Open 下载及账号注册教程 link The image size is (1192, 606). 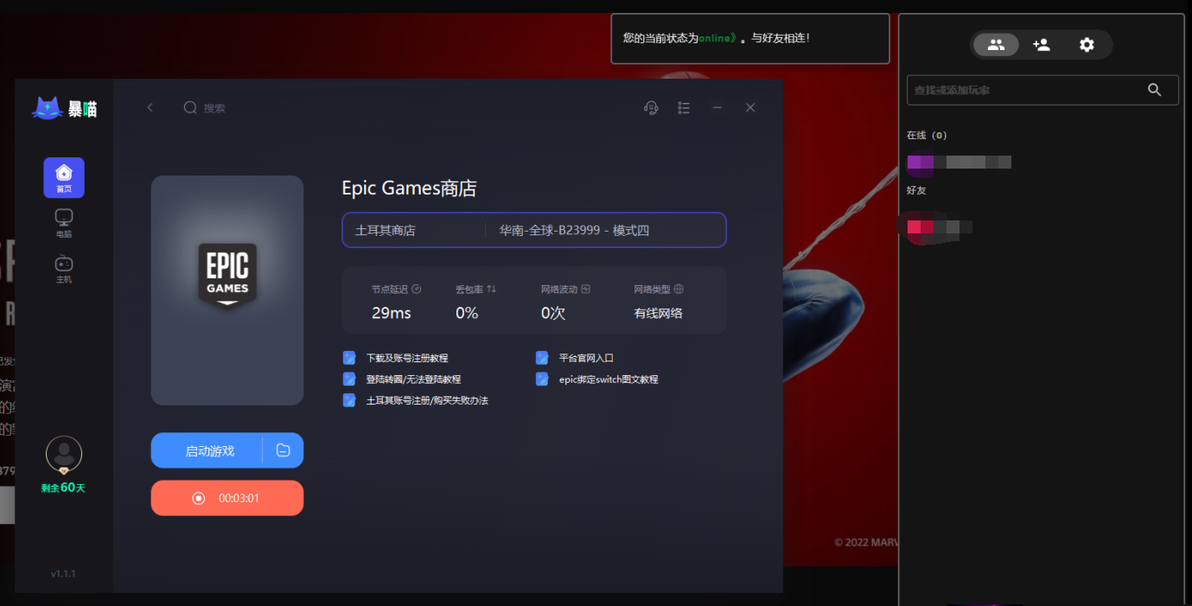pyautogui.click(x=407, y=358)
